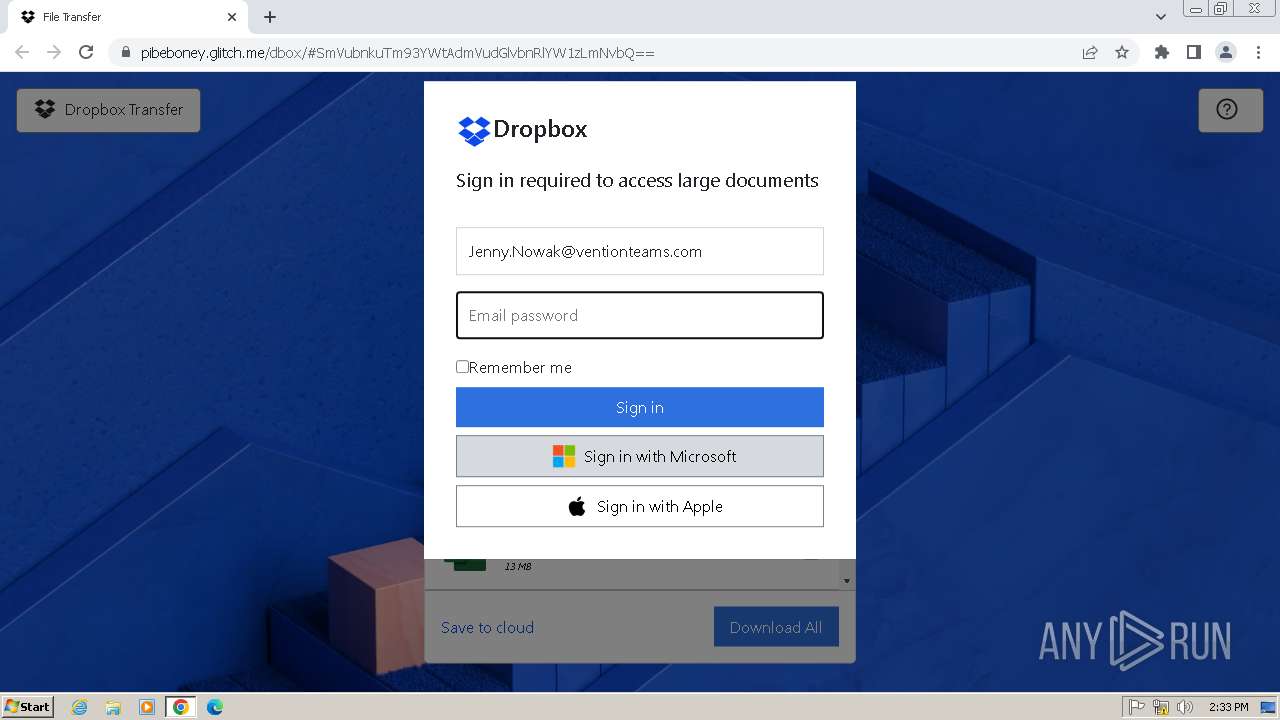Viewport: 1280px width, 720px height.
Task: Click the network tray icon
Action: pos(1161,707)
